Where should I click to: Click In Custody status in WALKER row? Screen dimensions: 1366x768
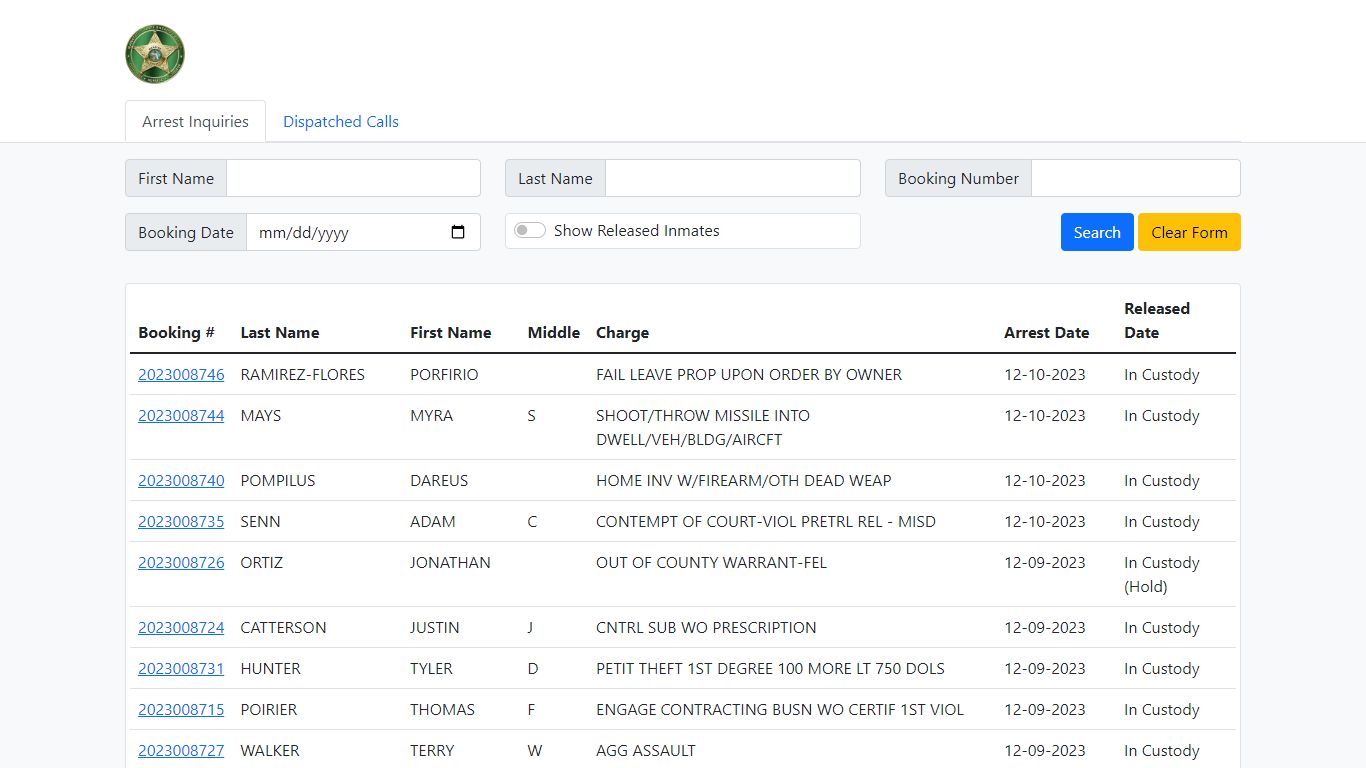coord(1162,751)
